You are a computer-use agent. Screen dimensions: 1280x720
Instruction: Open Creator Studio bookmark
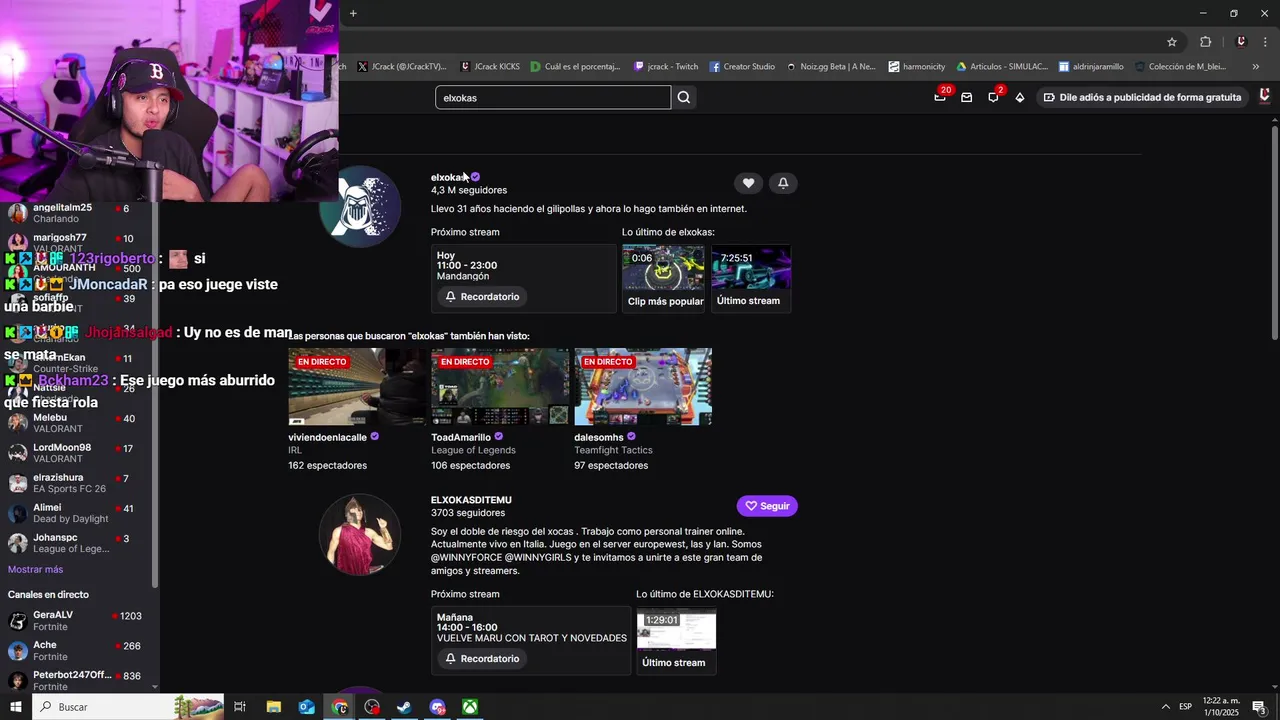click(x=742, y=67)
